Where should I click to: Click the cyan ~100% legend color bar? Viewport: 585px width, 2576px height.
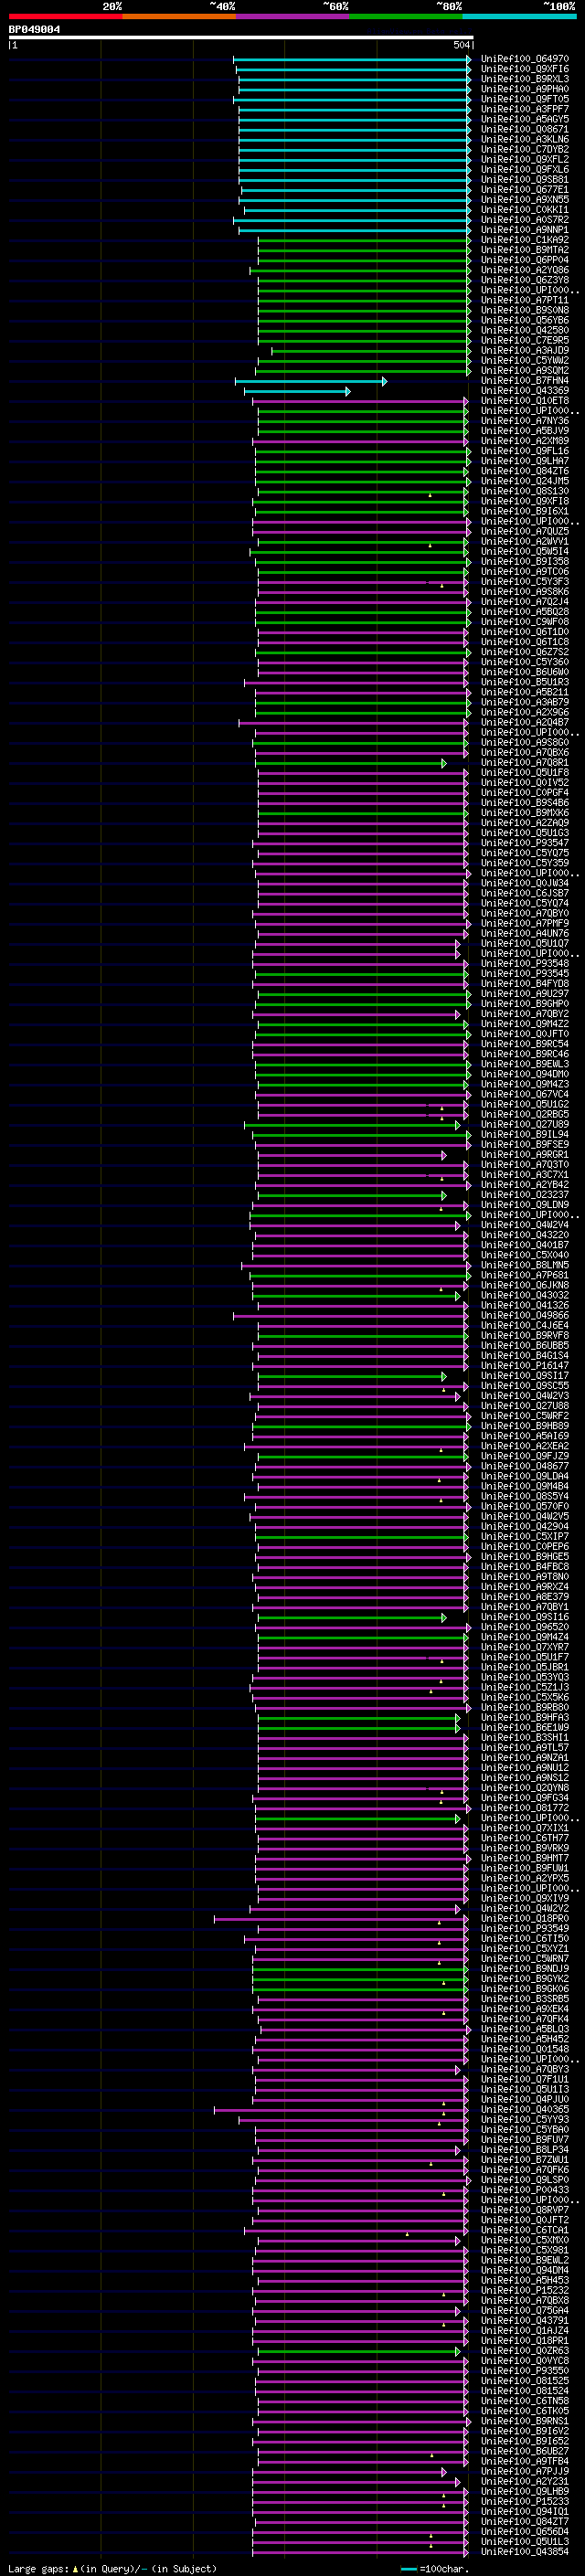tap(520, 16)
